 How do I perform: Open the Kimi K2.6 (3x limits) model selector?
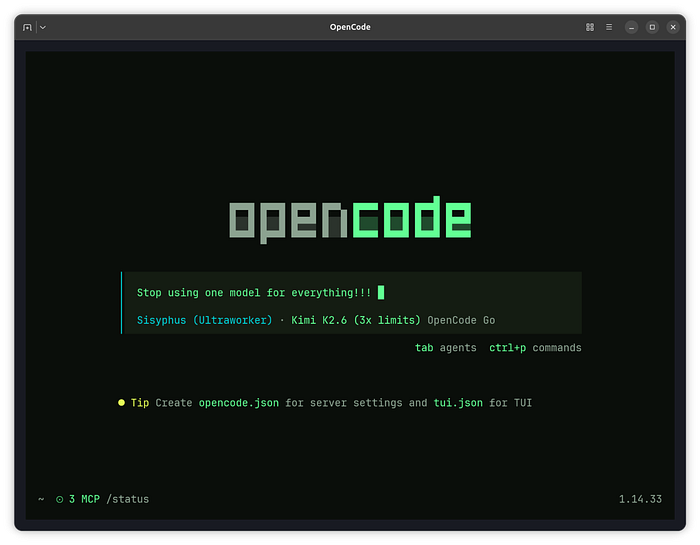coord(356,320)
